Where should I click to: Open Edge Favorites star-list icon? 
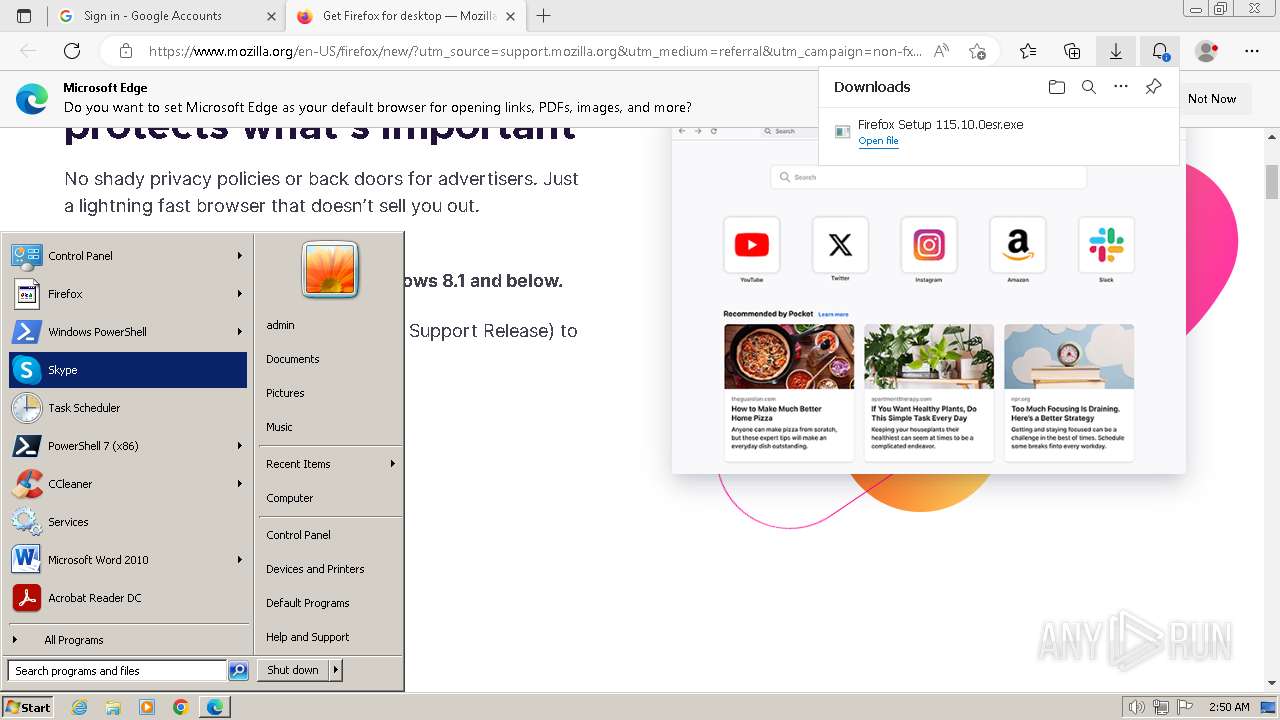coord(1028,51)
